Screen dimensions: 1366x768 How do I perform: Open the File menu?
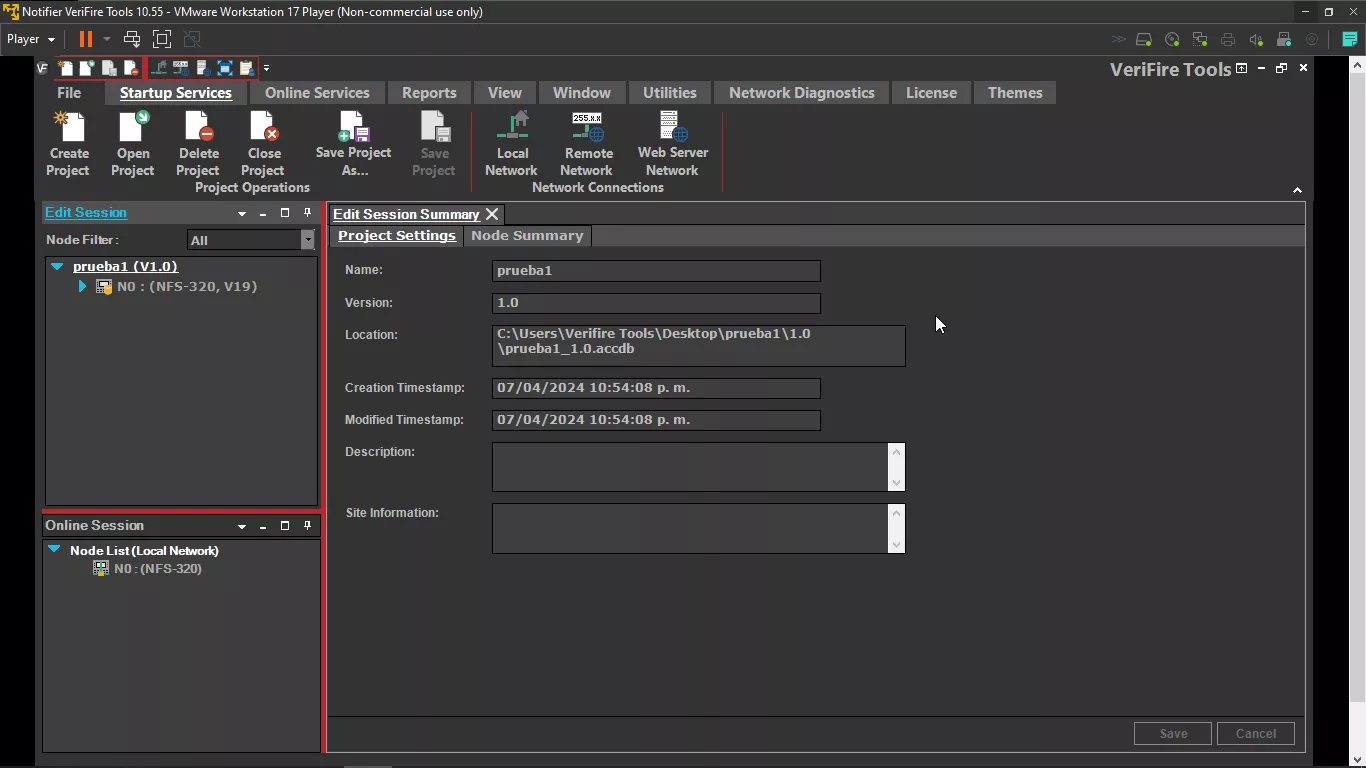click(69, 93)
